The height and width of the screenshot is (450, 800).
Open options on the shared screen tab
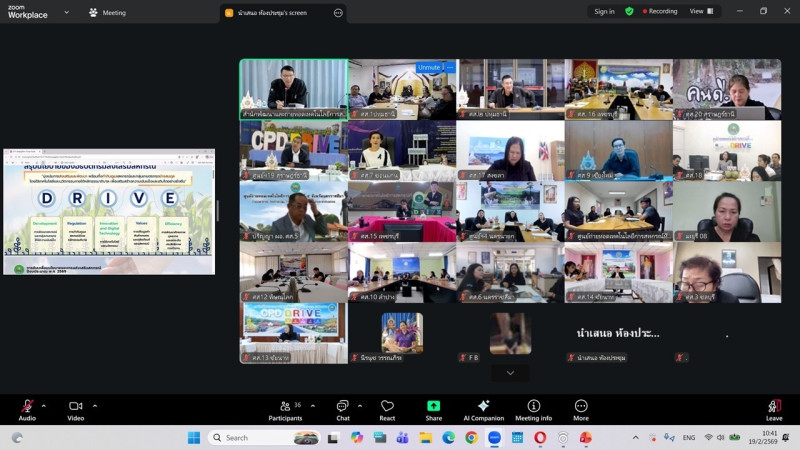(338, 13)
